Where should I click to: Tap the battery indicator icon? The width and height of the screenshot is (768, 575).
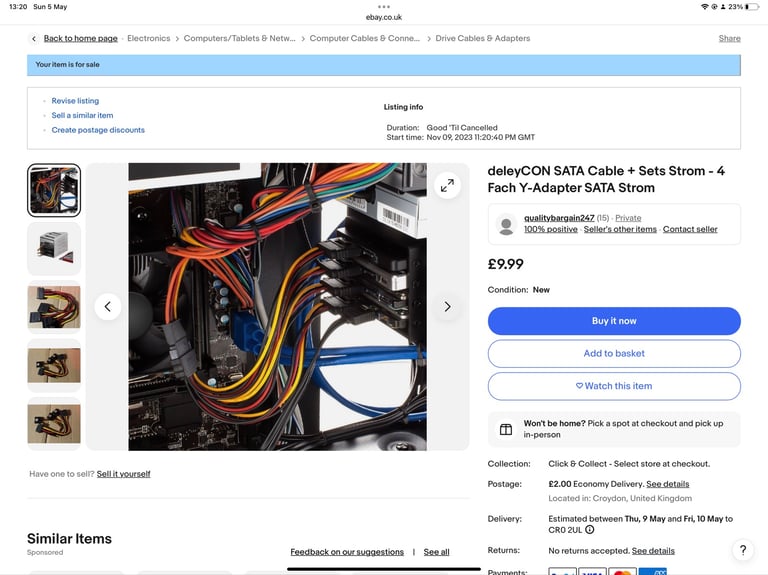point(753,7)
